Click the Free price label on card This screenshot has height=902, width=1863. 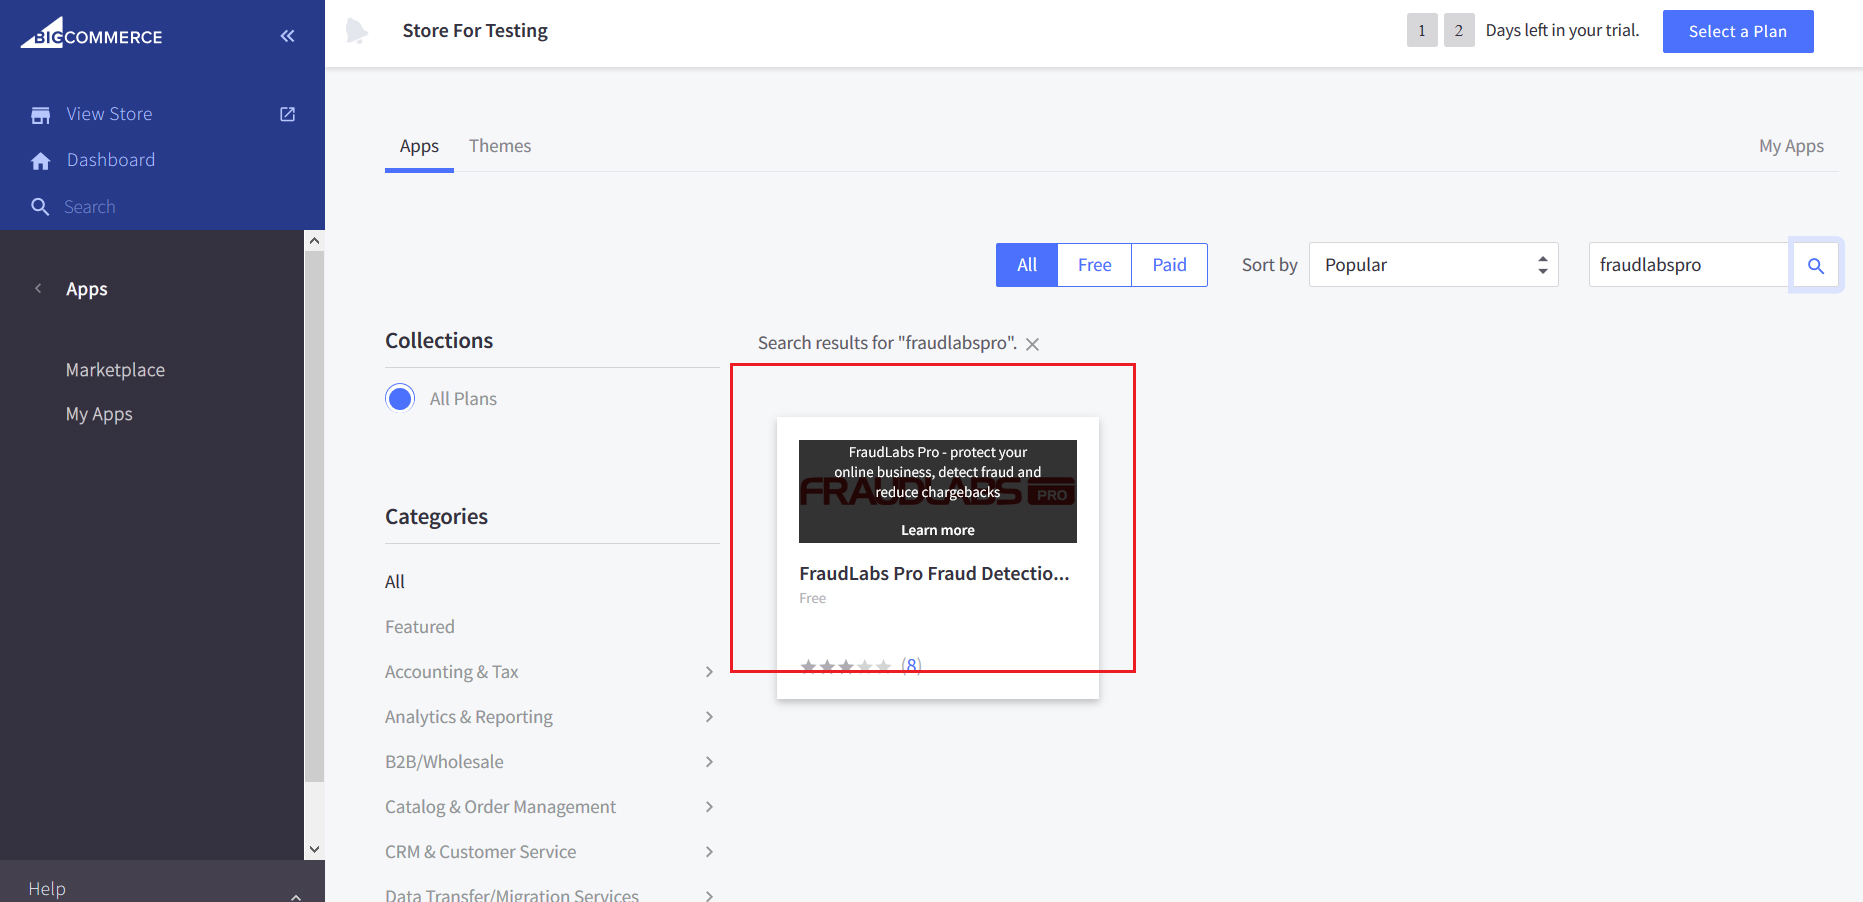812,598
